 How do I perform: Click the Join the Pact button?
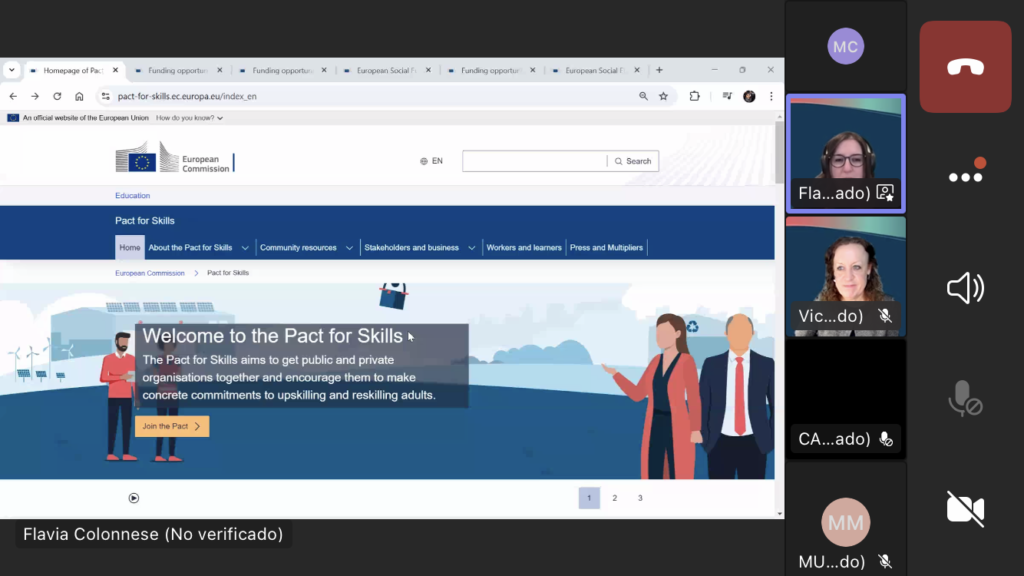(x=172, y=426)
